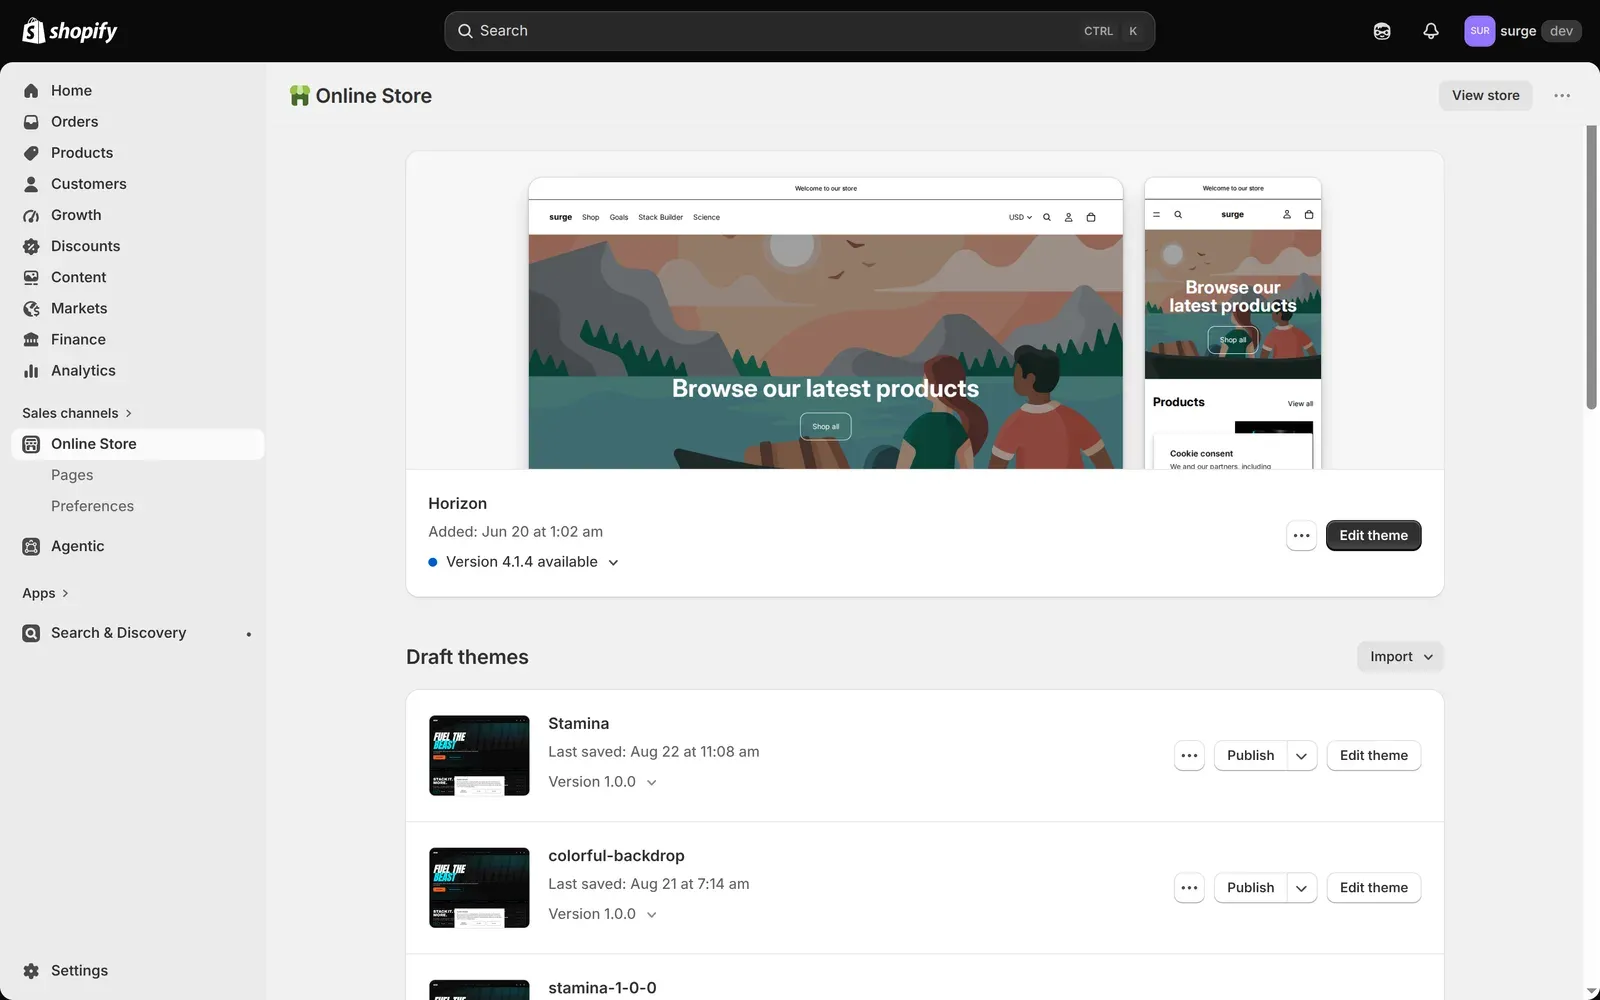Edit the Horizon theme

(1373, 536)
